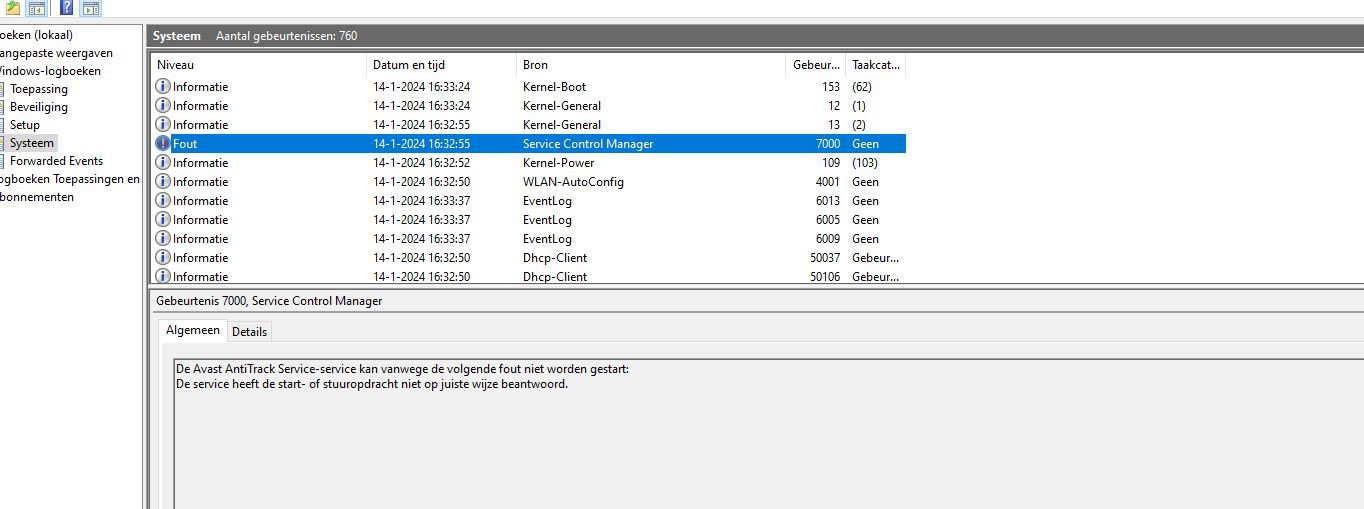Image resolution: width=1364 pixels, height=509 pixels.
Task: Click the info icon of the Kernel-Power row
Action: click(x=163, y=162)
